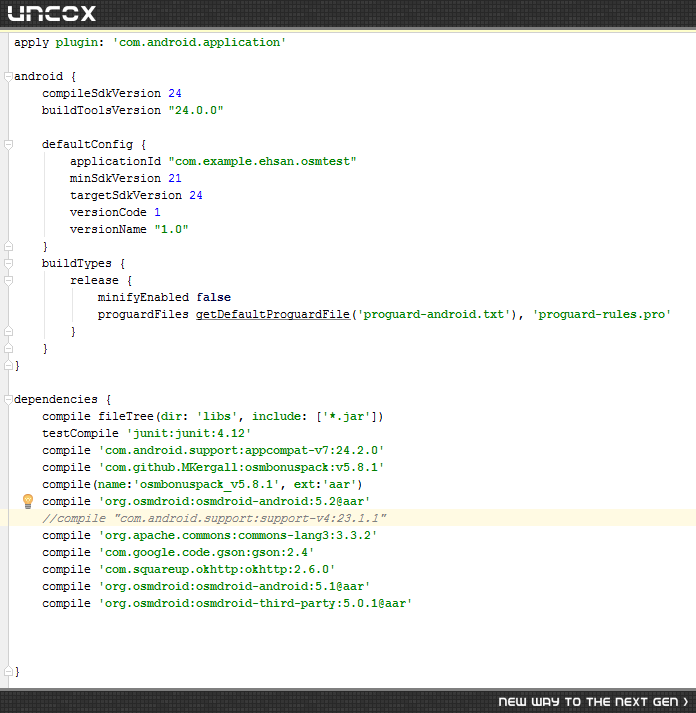Collapse the buildTypes block fold marker
The image size is (696, 713).
point(8,264)
